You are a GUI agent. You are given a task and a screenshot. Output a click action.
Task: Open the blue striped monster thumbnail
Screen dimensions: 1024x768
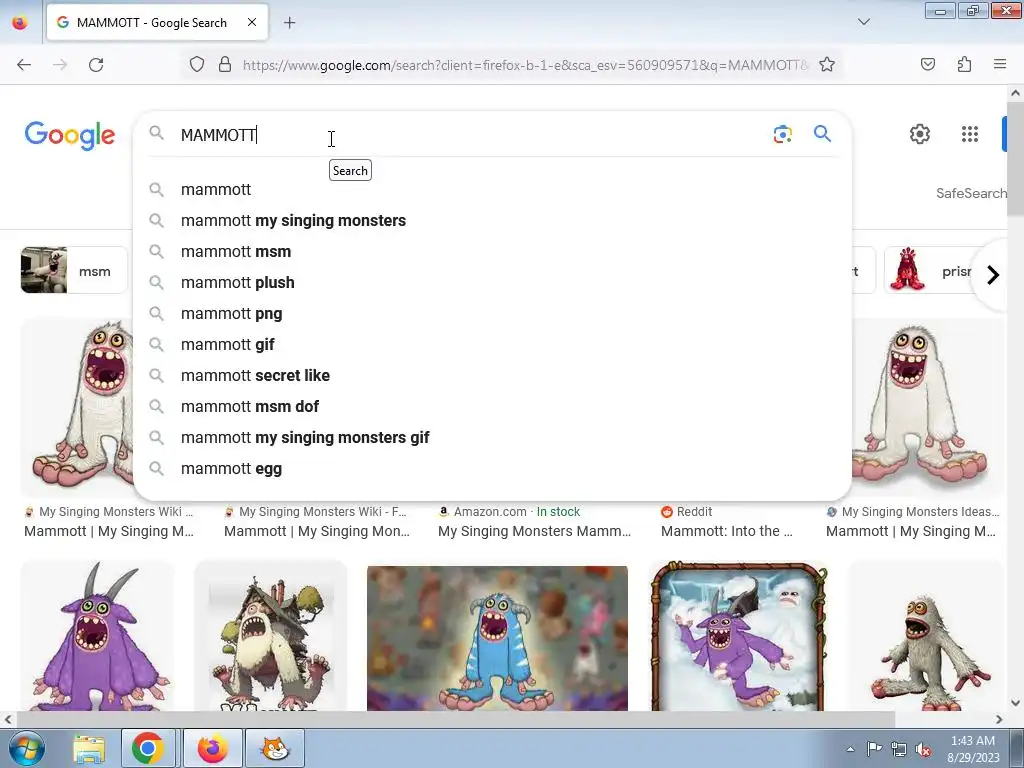click(498, 638)
